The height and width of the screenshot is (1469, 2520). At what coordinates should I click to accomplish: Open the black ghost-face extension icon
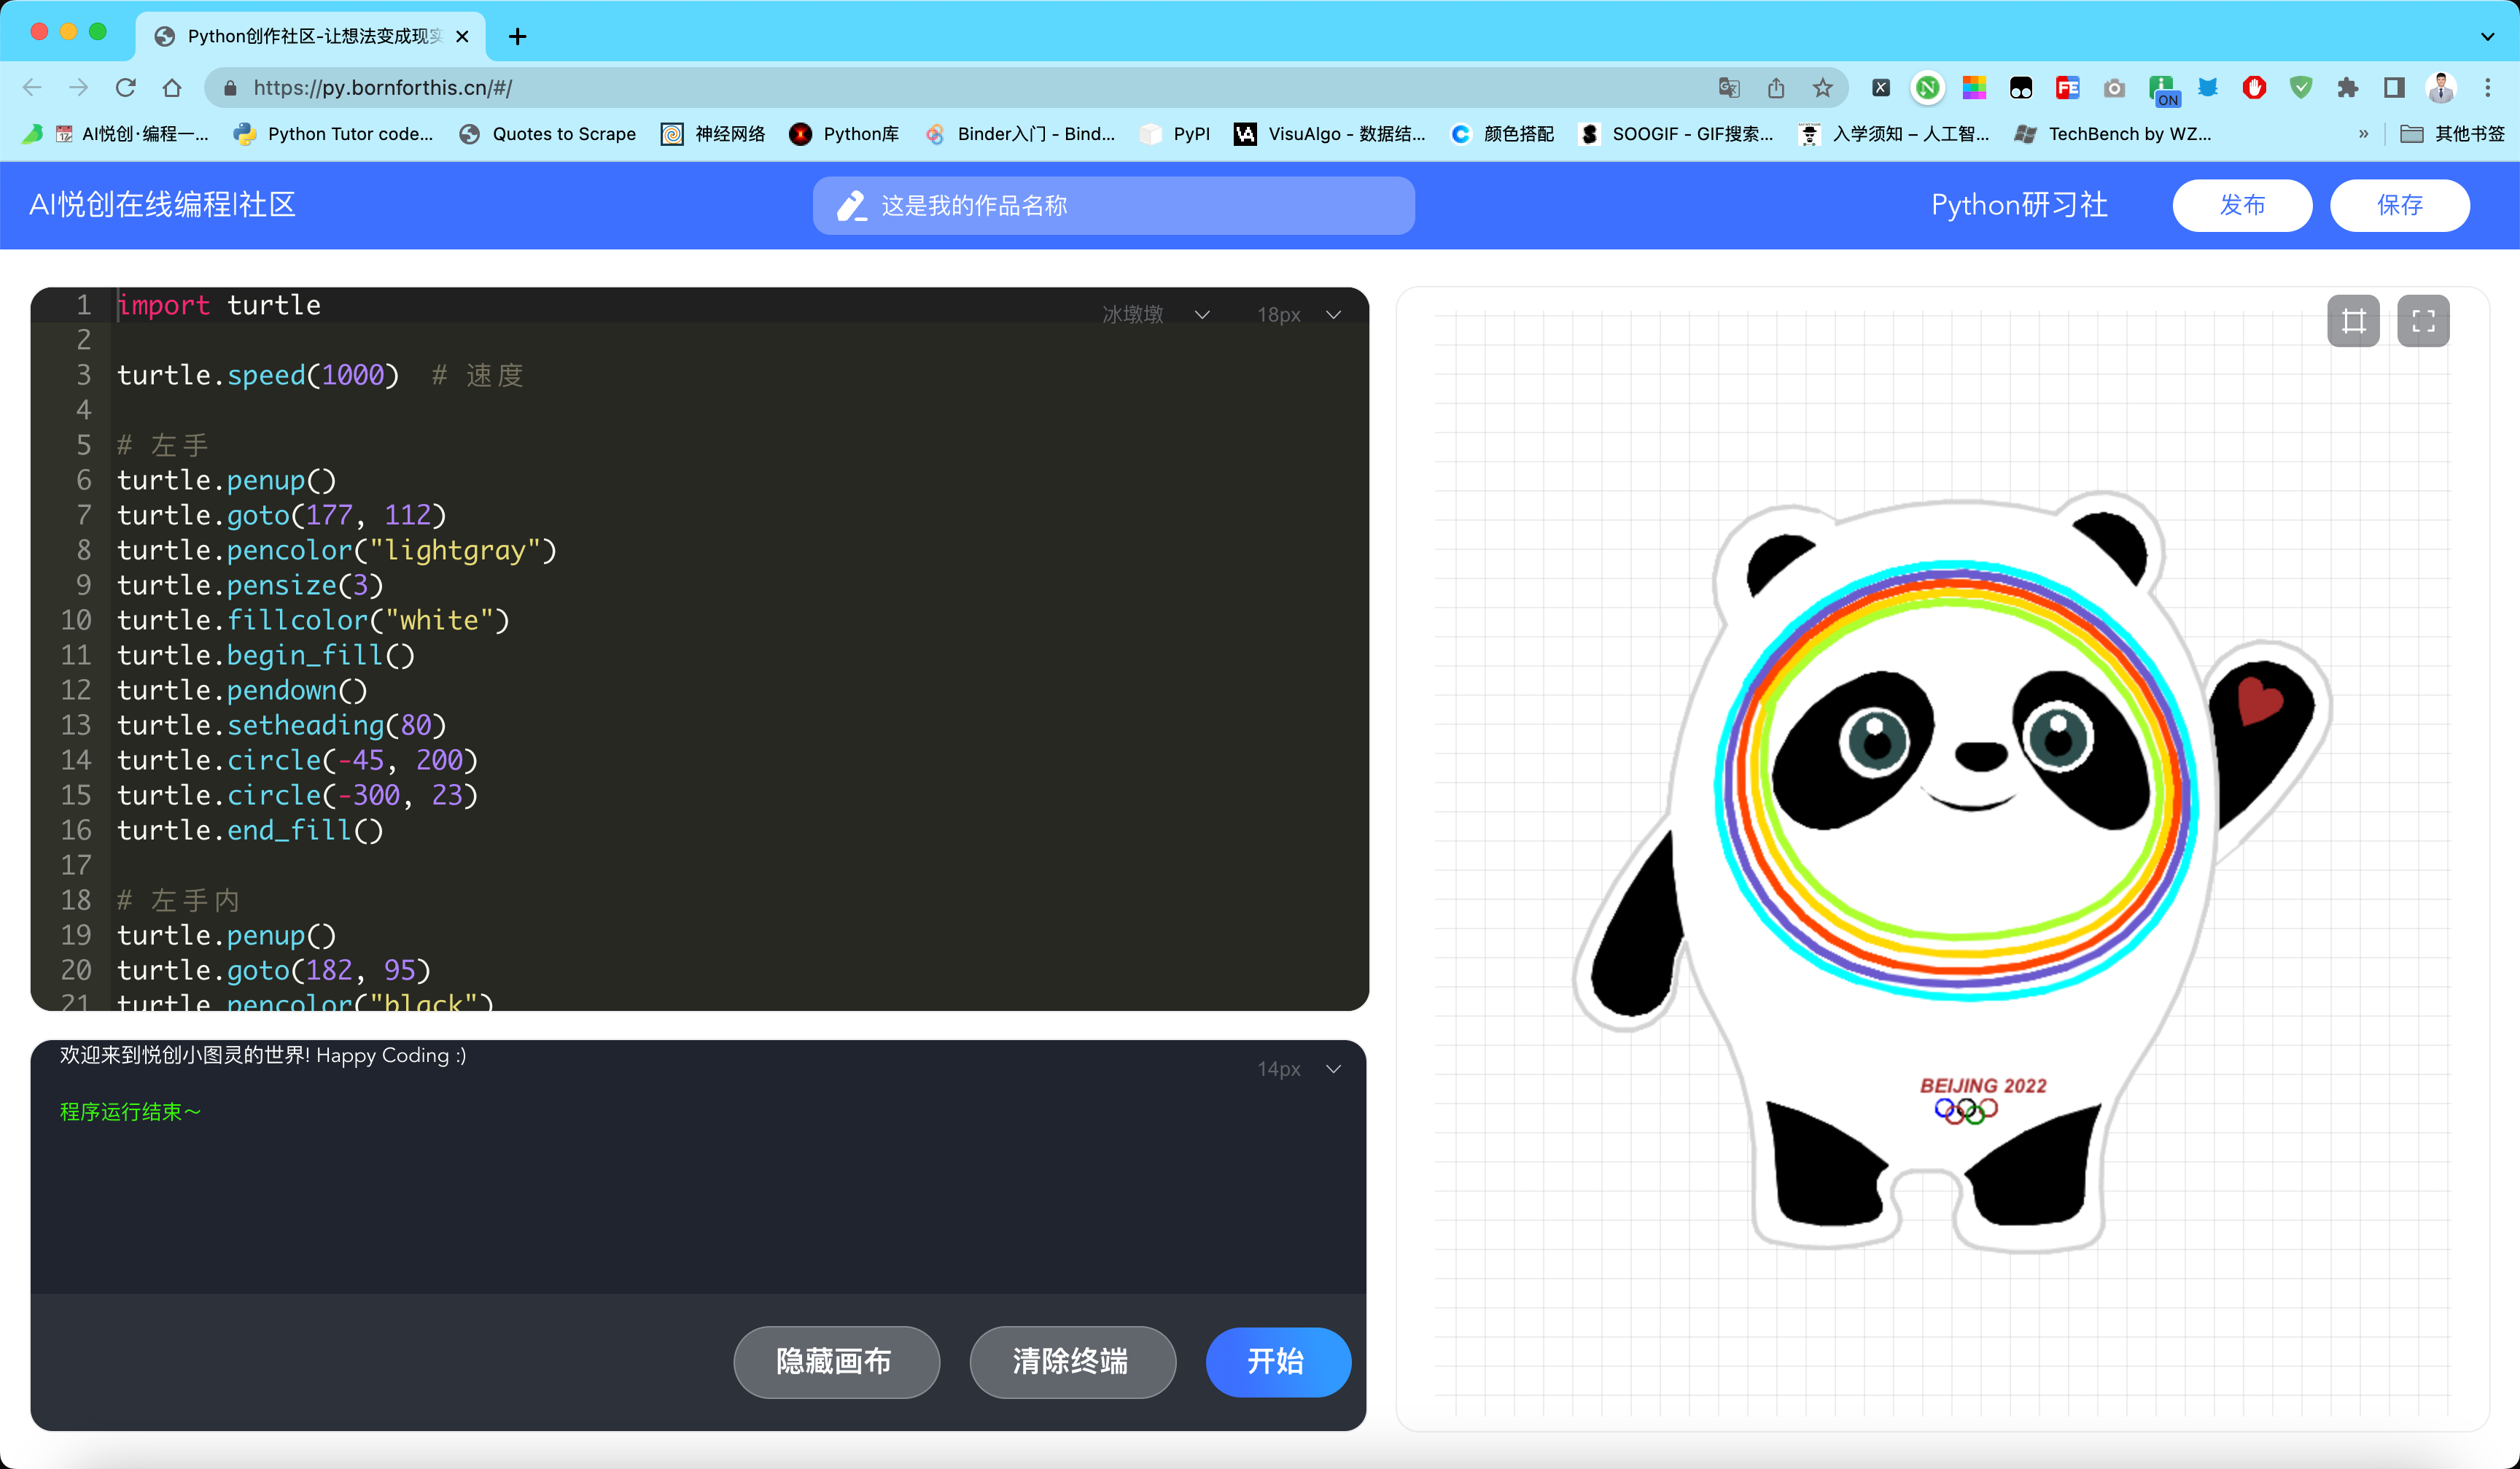point(2021,88)
